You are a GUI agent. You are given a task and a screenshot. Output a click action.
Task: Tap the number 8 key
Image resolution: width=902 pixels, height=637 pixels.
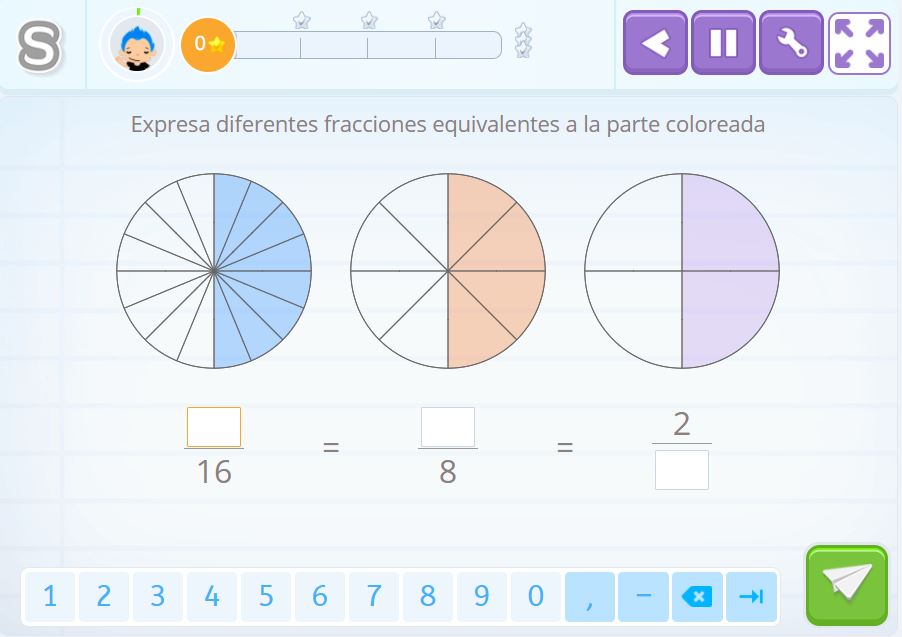427,597
